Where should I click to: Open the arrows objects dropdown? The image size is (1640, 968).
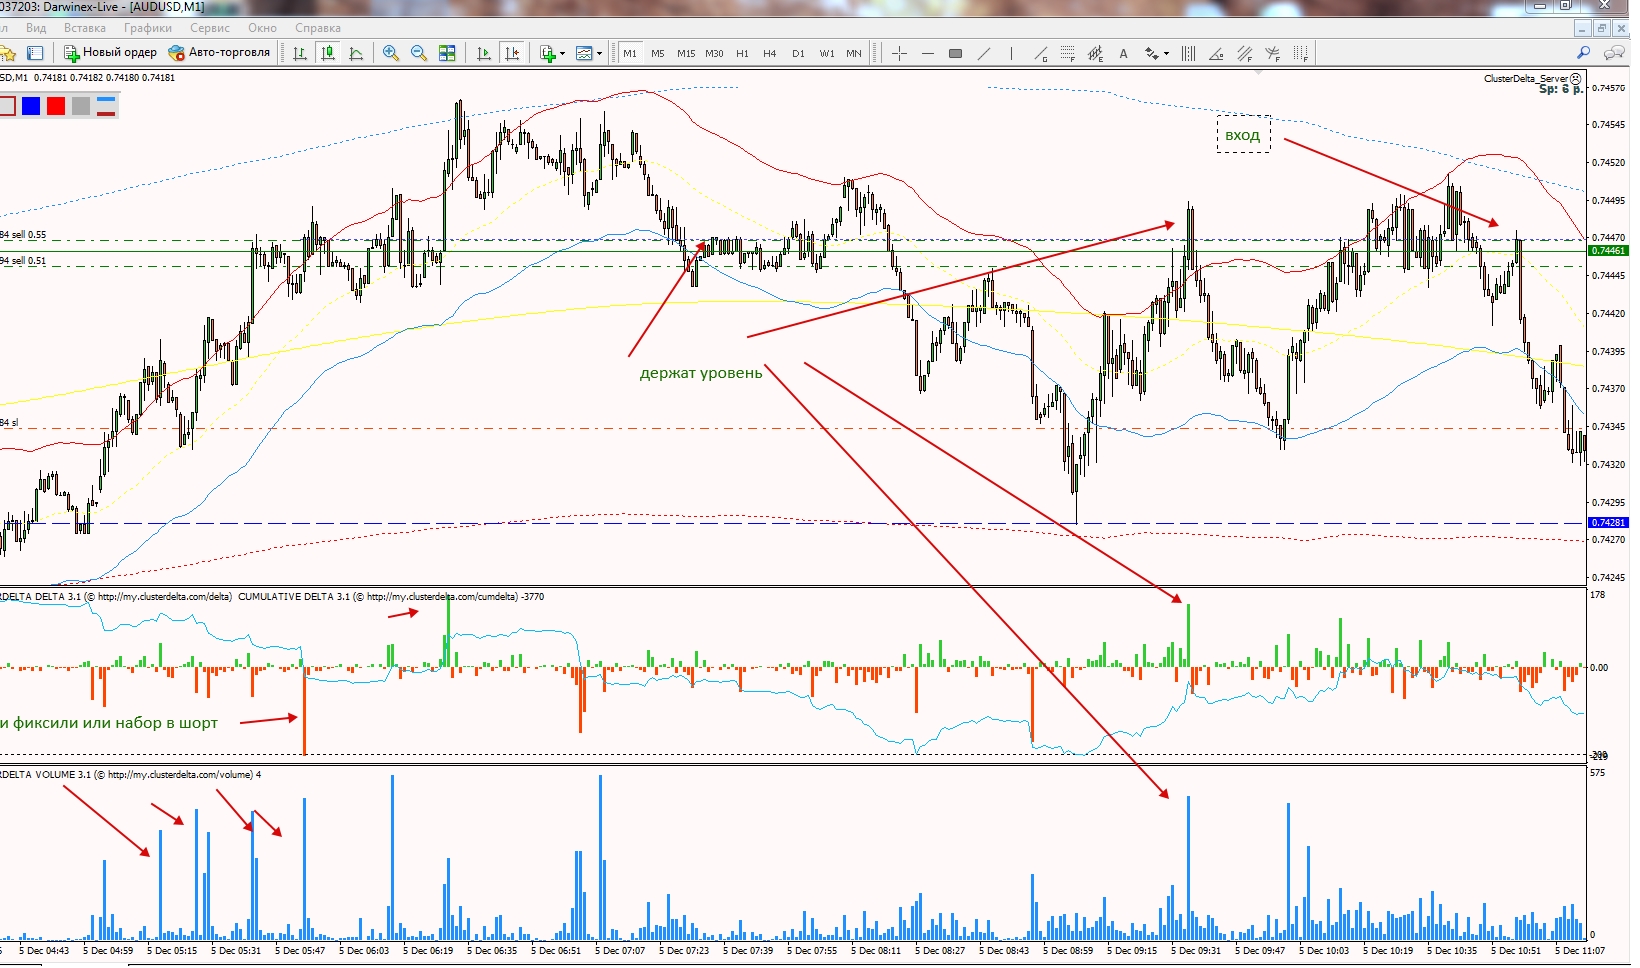(1157, 53)
